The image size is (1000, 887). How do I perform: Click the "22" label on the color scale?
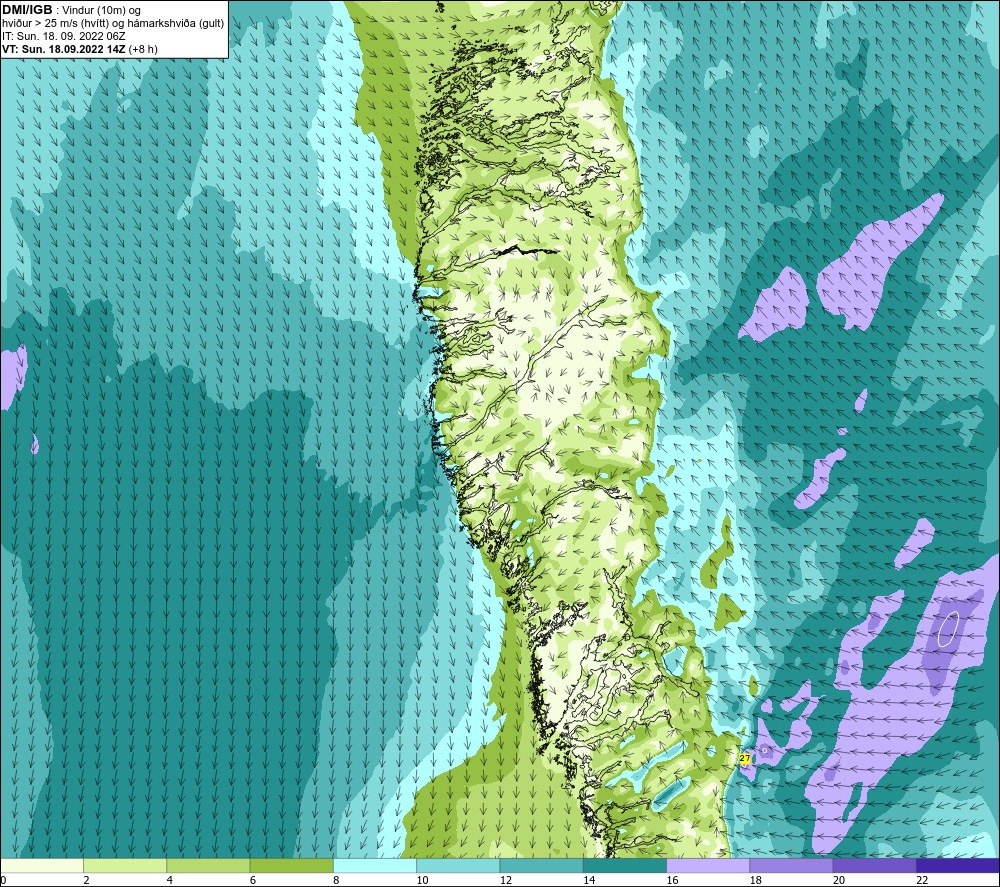click(x=922, y=880)
